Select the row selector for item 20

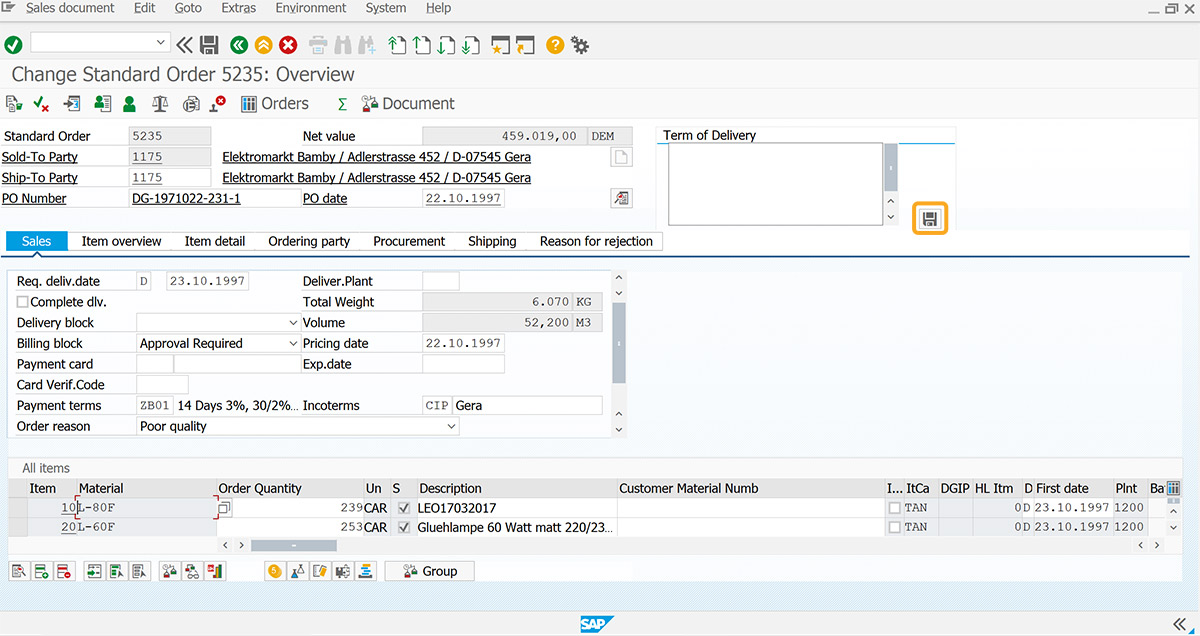(x=17, y=527)
